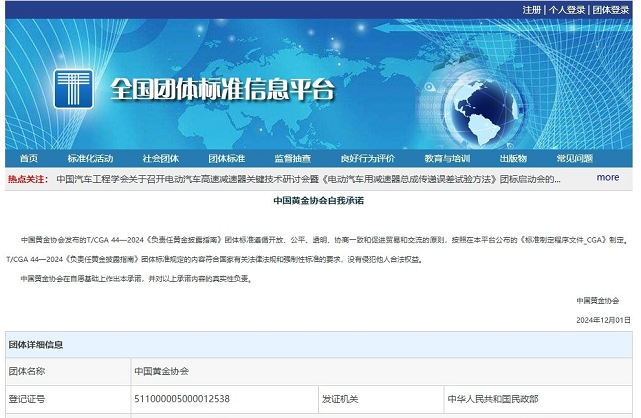The image size is (641, 418).
Task: Select the 良好行为评价 menu item
Action: (367, 158)
